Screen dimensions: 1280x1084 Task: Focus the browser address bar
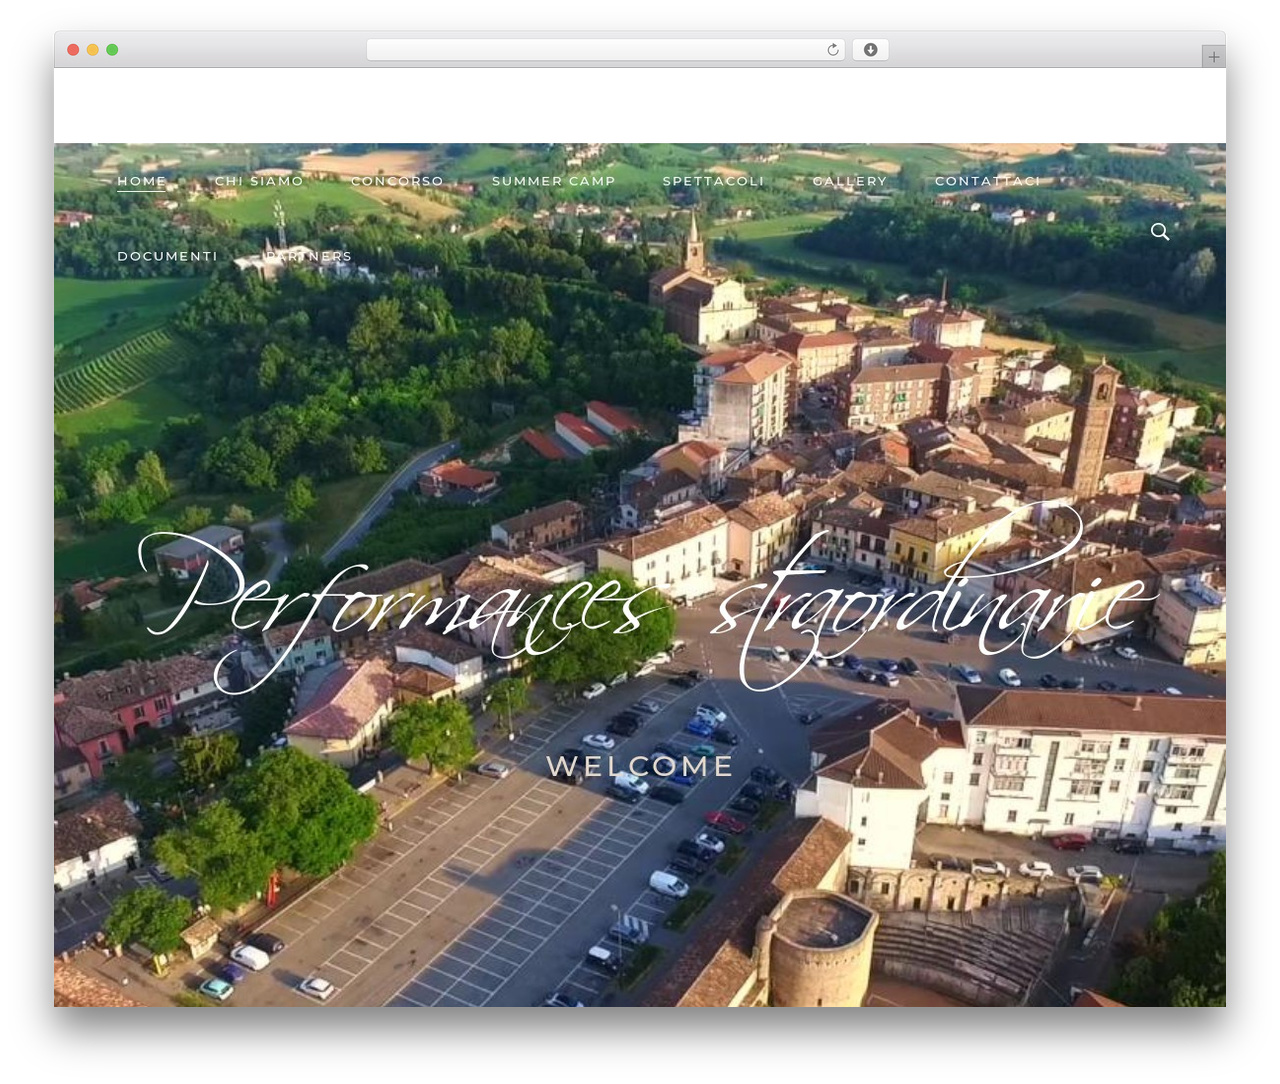click(x=605, y=50)
